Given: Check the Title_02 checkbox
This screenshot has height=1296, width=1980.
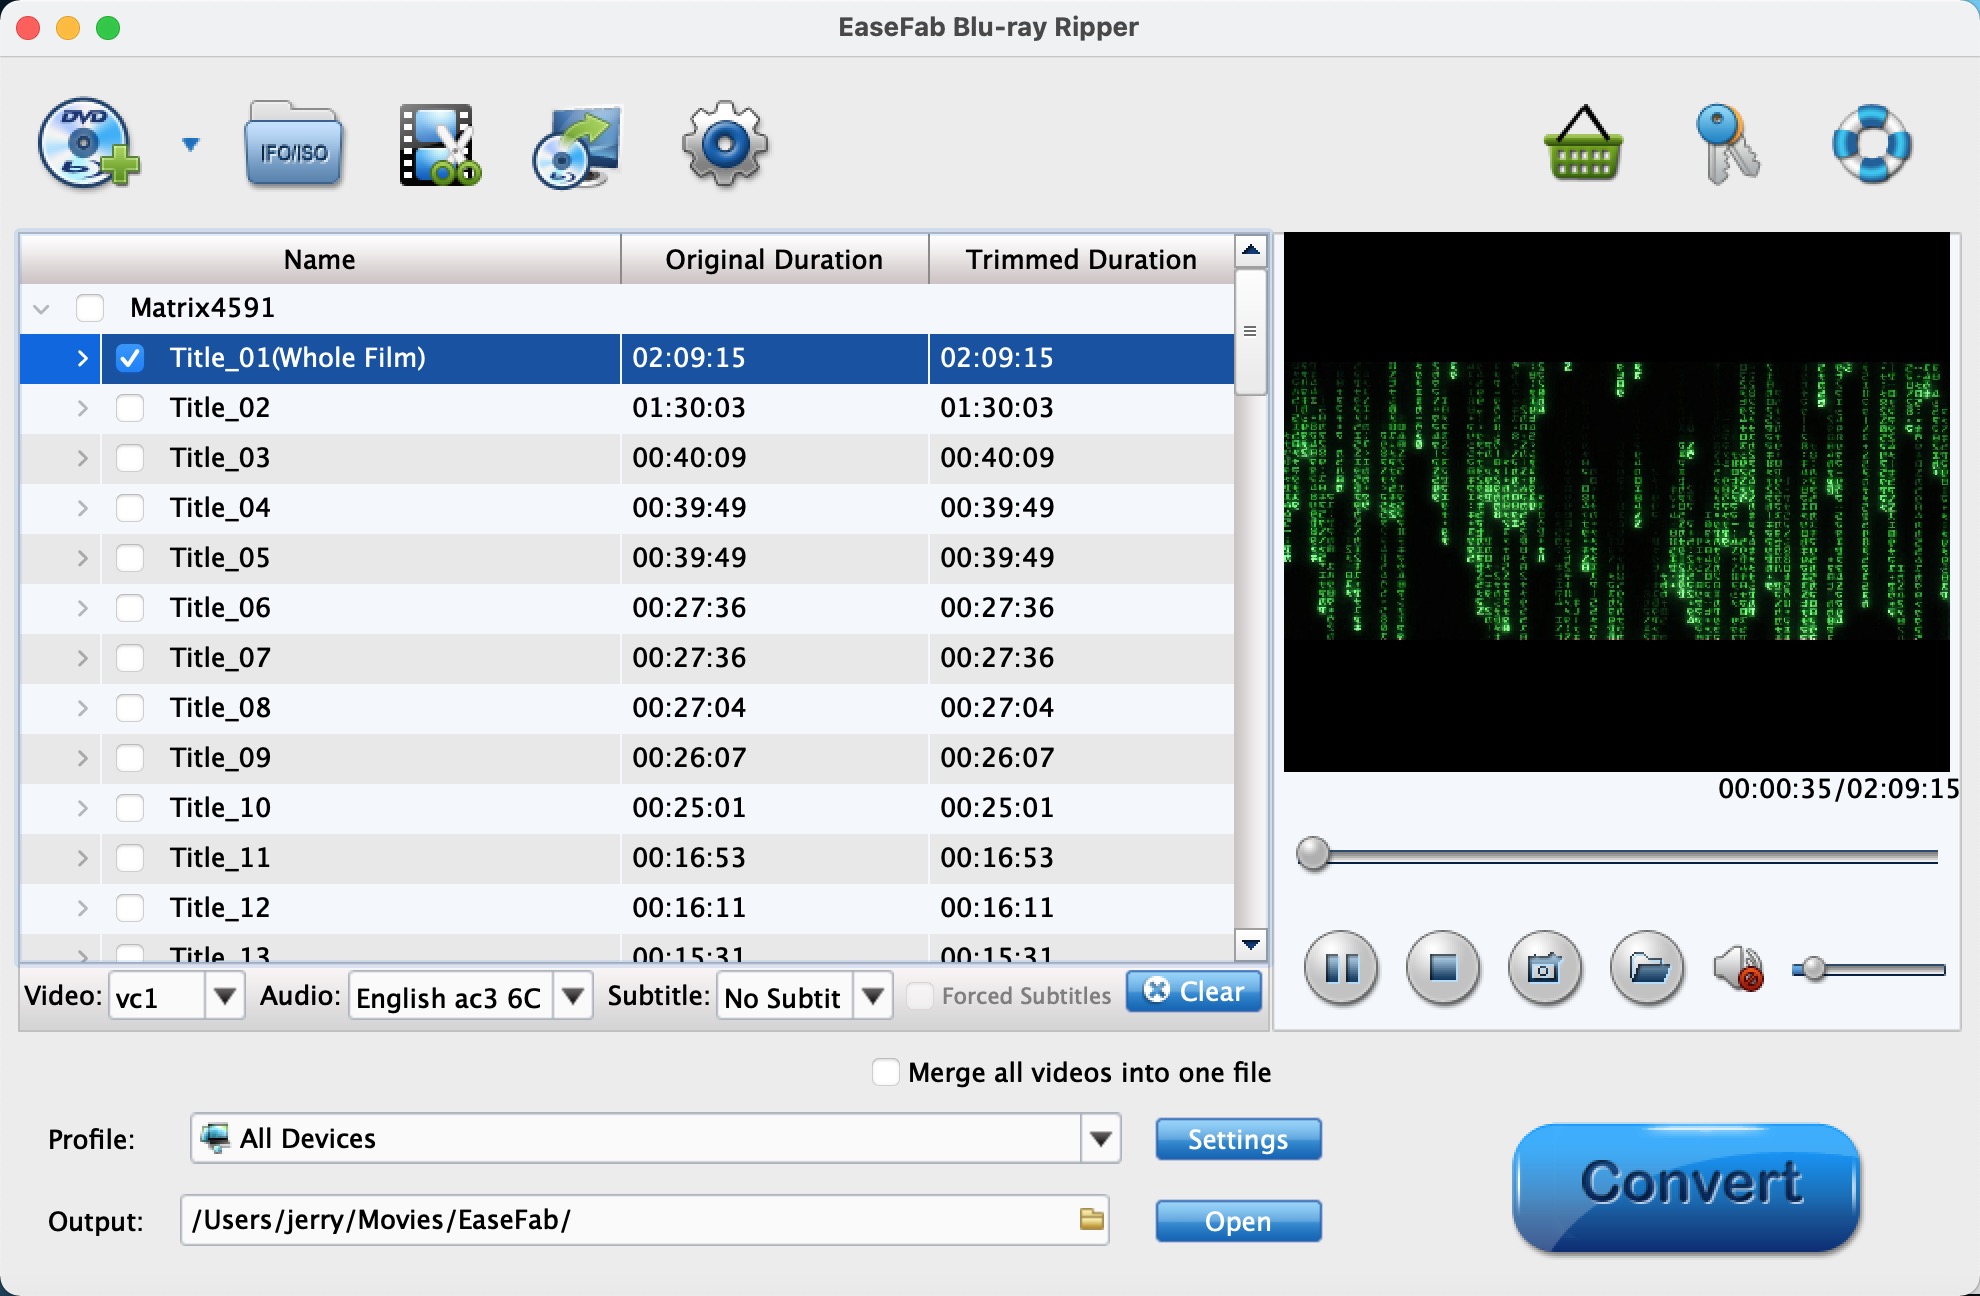Looking at the screenshot, I should (130, 408).
